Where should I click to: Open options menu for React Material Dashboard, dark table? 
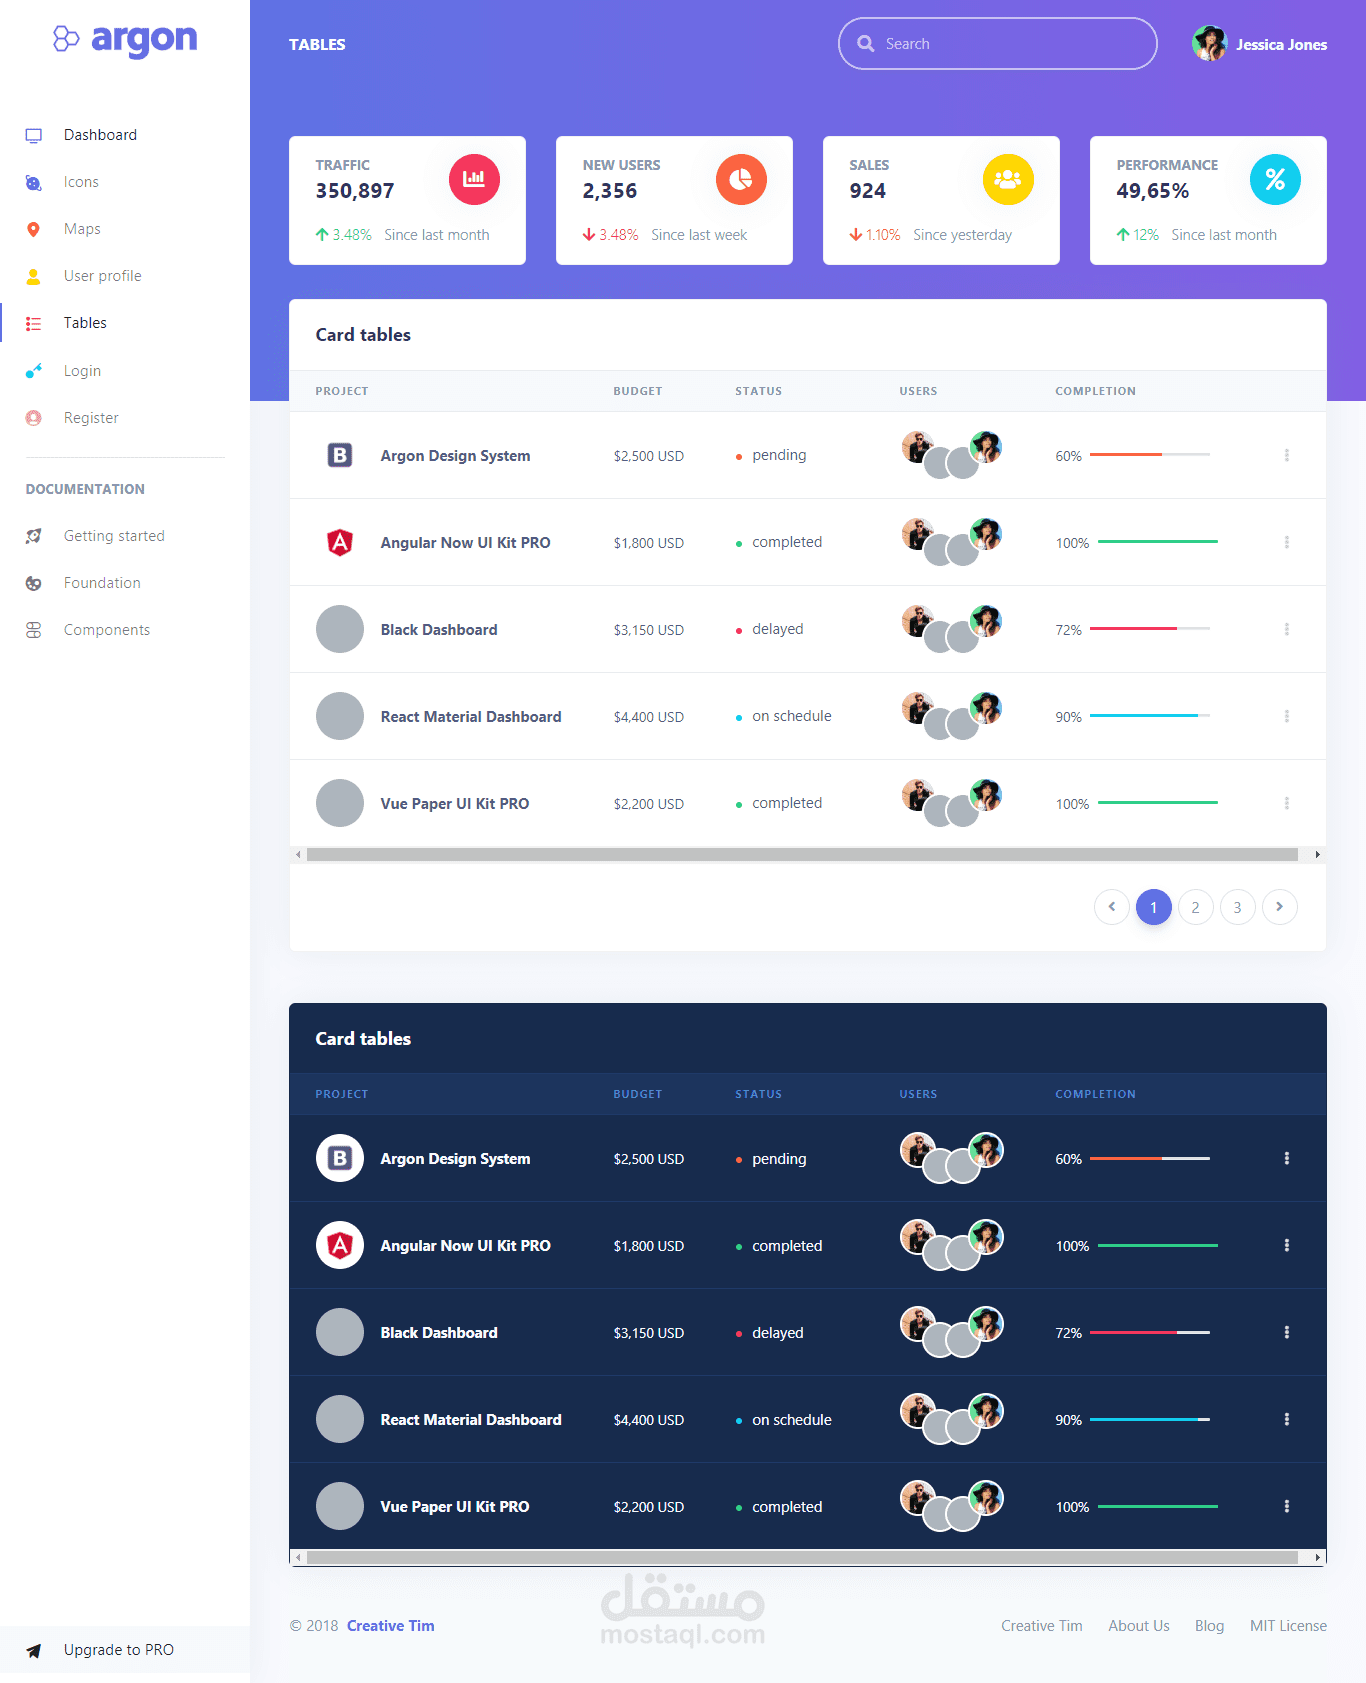(1287, 1419)
